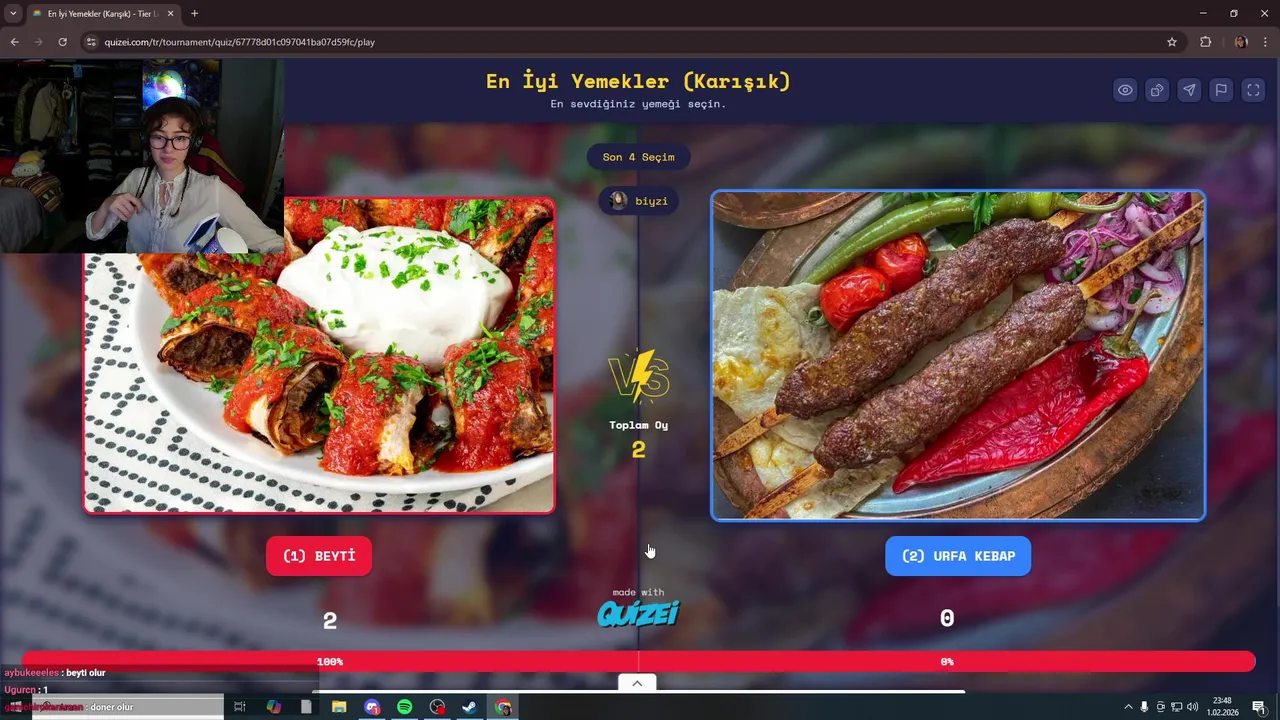Expand the bottom panel chevron
The height and width of the screenshot is (720, 1280).
tap(637, 683)
